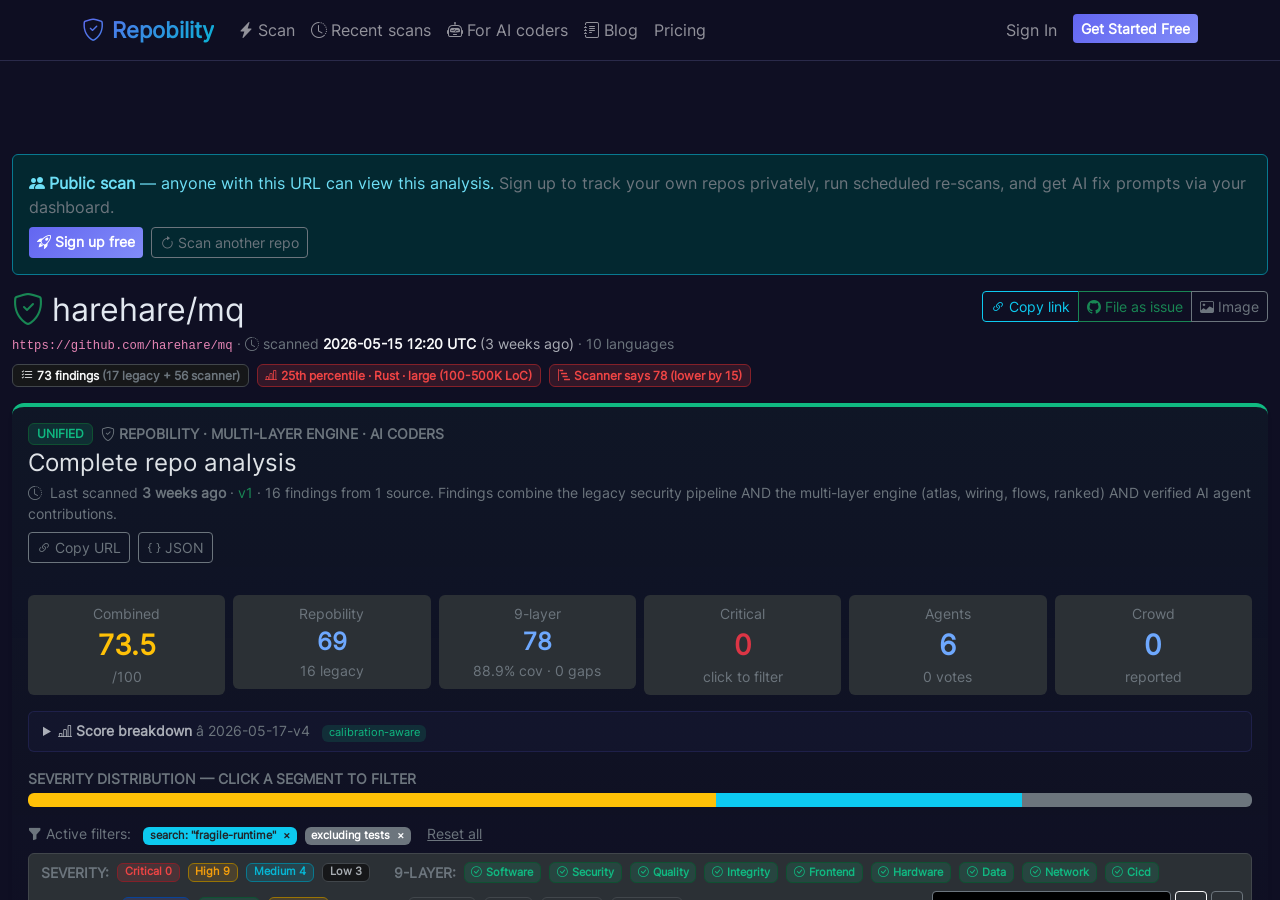Click the clock icon beside Last scanned
The image size is (1280, 900).
point(35,493)
